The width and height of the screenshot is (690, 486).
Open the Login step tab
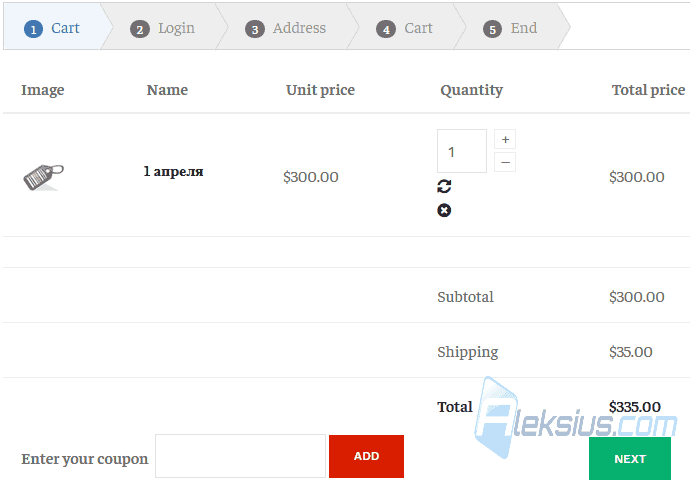tap(162, 28)
